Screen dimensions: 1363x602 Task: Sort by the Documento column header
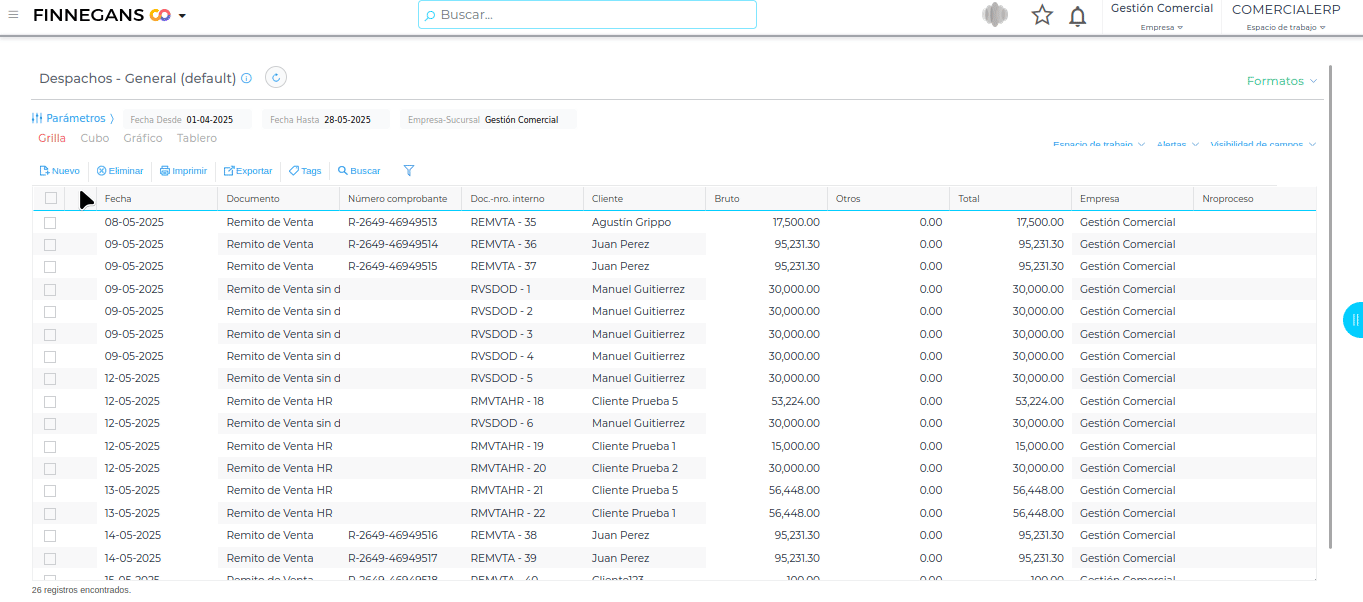click(x=279, y=198)
